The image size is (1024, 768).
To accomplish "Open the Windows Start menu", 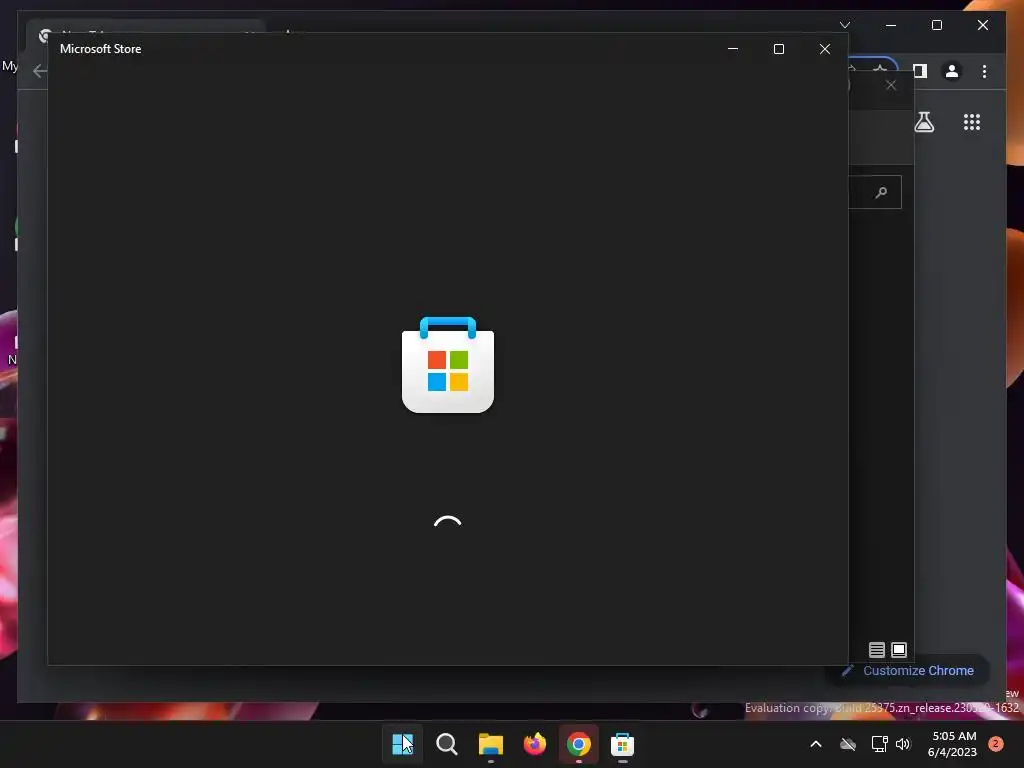I will click(402, 744).
